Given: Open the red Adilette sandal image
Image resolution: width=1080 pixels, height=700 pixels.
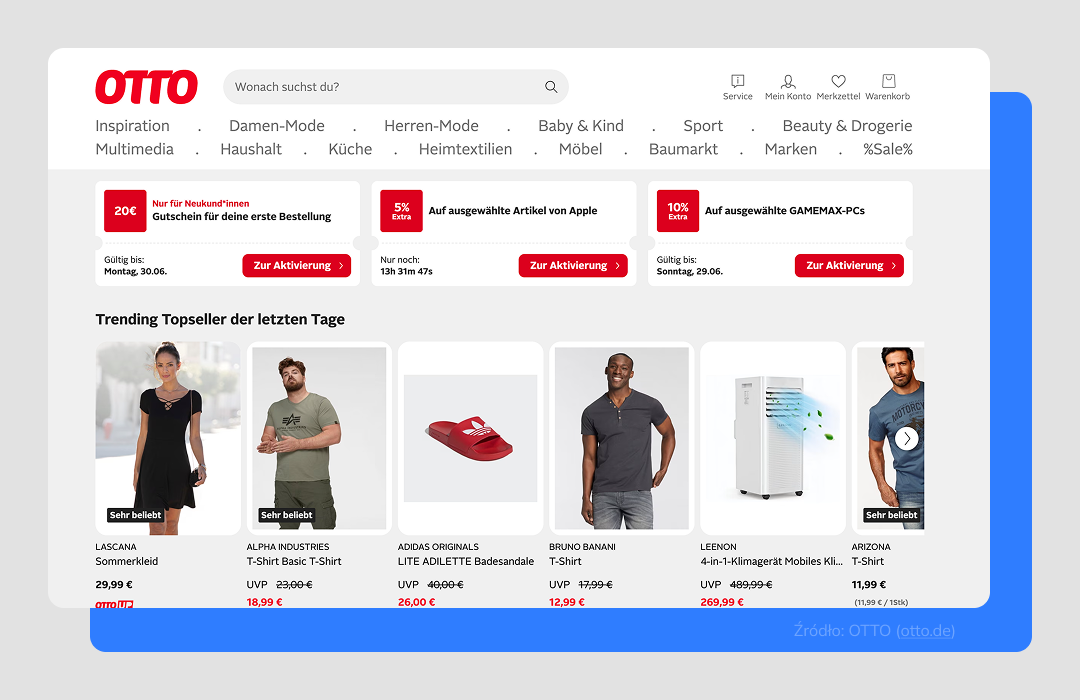Looking at the screenshot, I should pos(470,438).
